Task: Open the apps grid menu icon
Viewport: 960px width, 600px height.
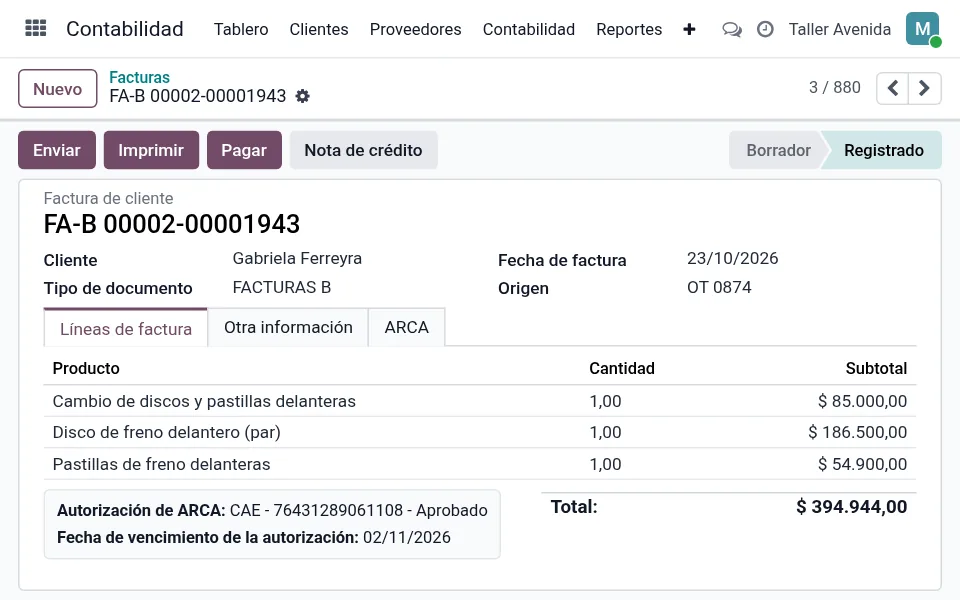Action: [x=36, y=28]
